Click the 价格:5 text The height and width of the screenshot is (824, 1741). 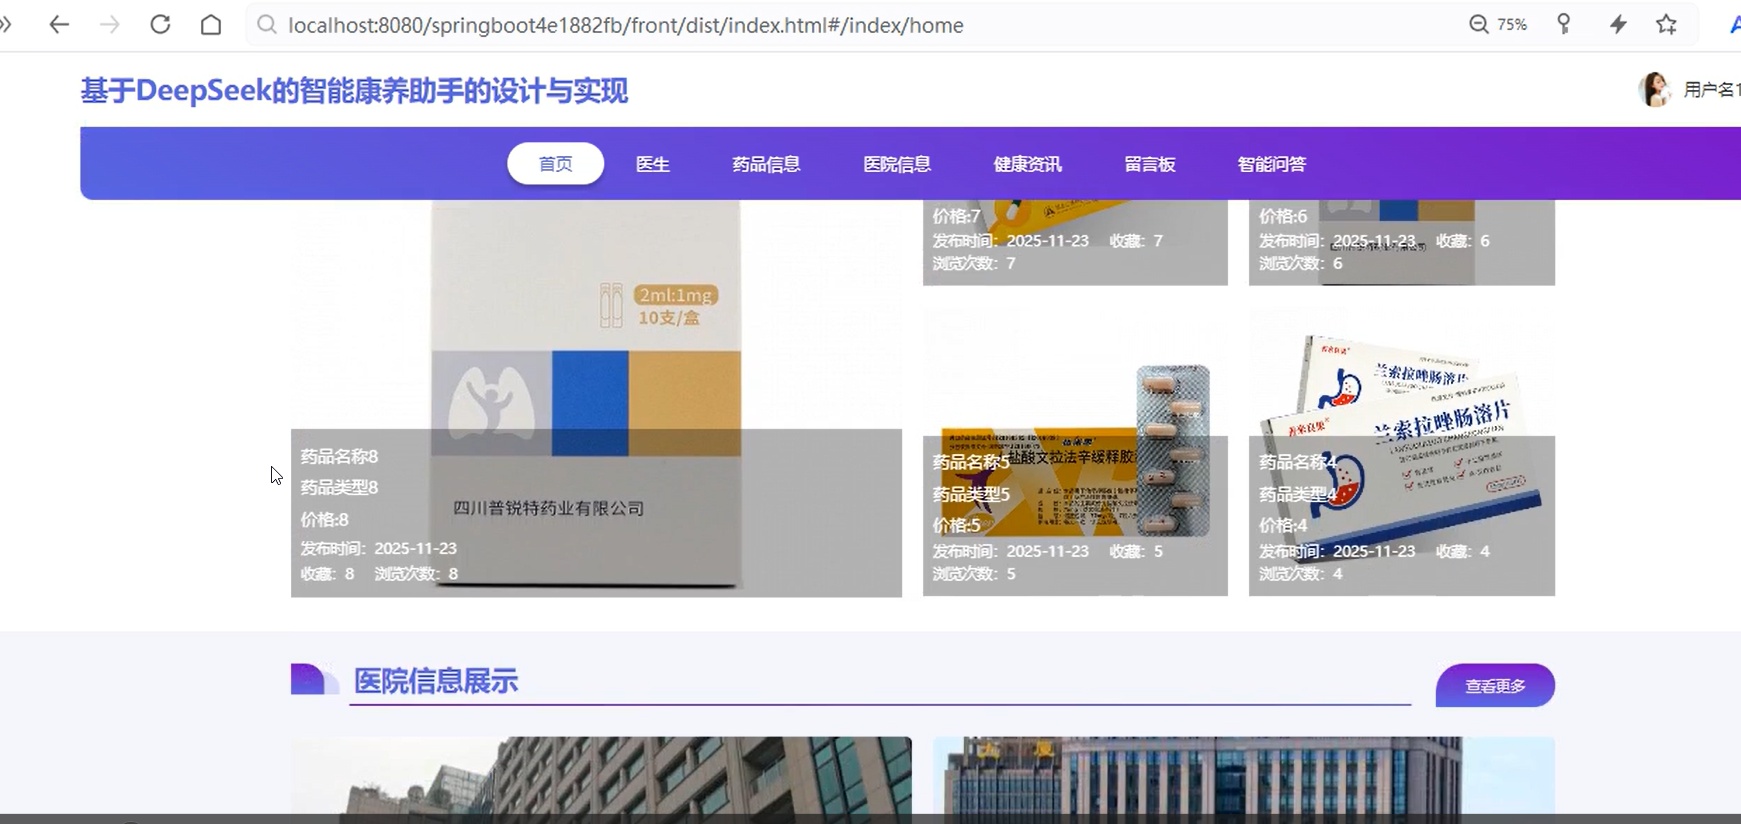[956, 525]
